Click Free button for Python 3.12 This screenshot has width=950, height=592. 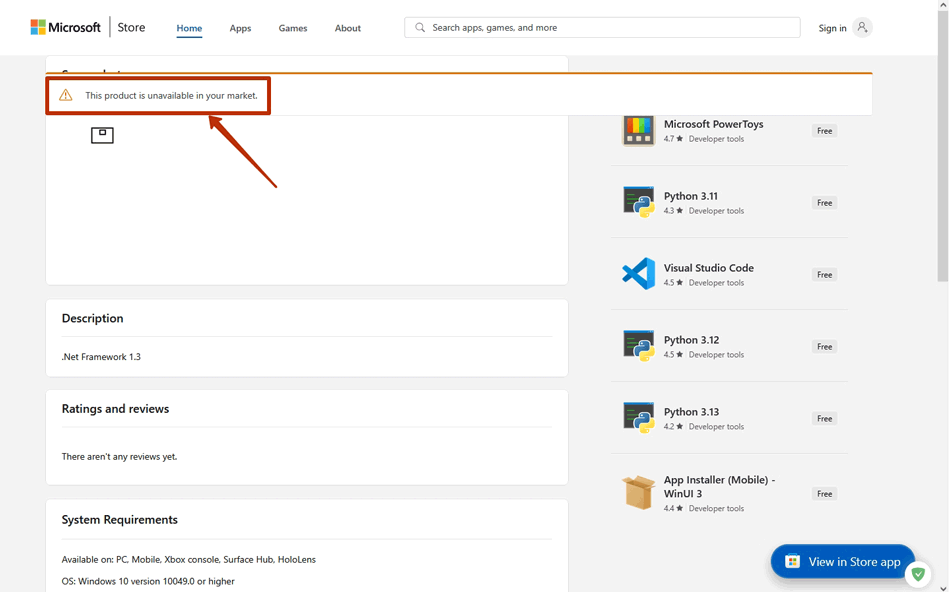(824, 347)
